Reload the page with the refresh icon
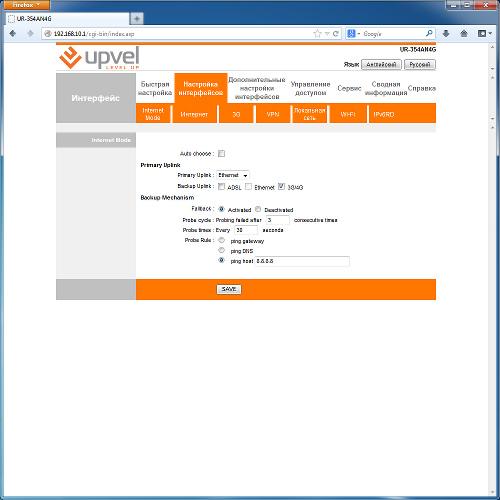 click(x=336, y=34)
